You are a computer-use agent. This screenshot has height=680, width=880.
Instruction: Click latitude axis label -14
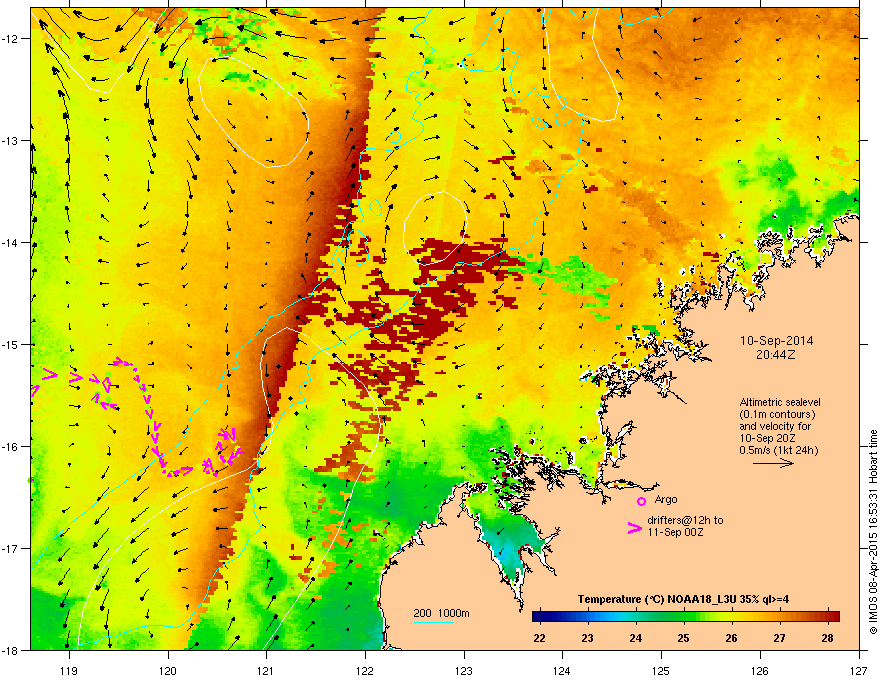click(x=11, y=242)
